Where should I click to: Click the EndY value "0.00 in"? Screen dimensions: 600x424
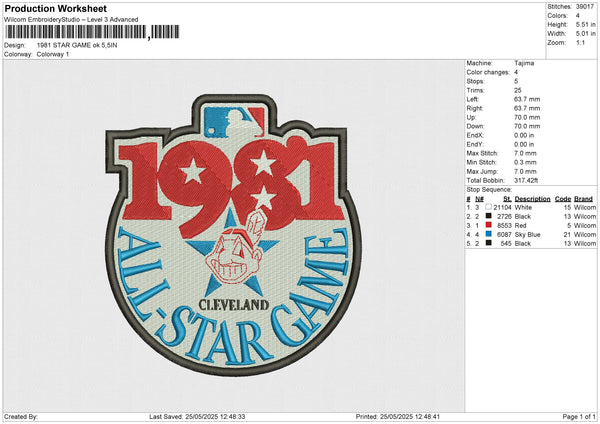coord(524,144)
